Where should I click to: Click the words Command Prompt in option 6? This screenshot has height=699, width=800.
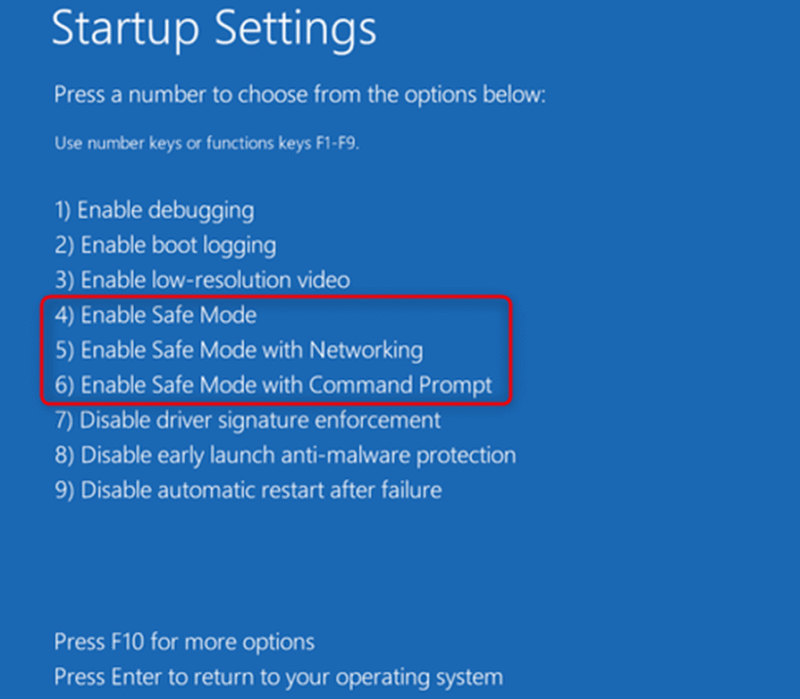coord(401,386)
